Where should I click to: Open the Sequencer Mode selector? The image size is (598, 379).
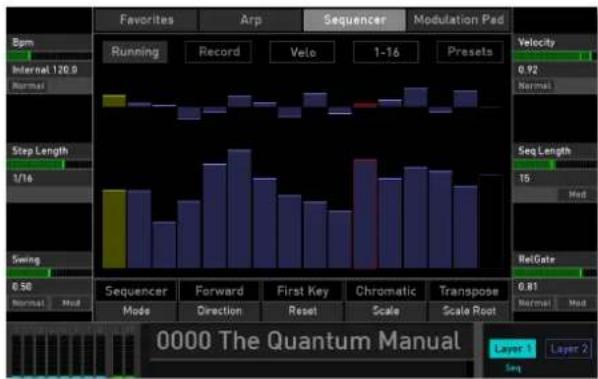[136, 291]
